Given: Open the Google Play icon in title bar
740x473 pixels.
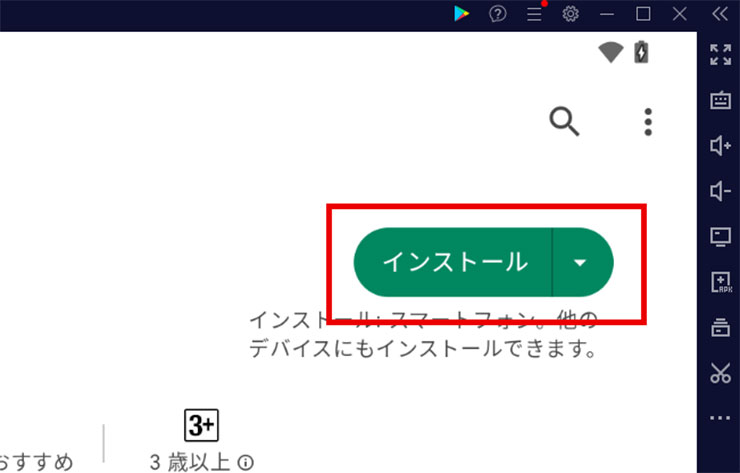Looking at the screenshot, I should [460, 14].
